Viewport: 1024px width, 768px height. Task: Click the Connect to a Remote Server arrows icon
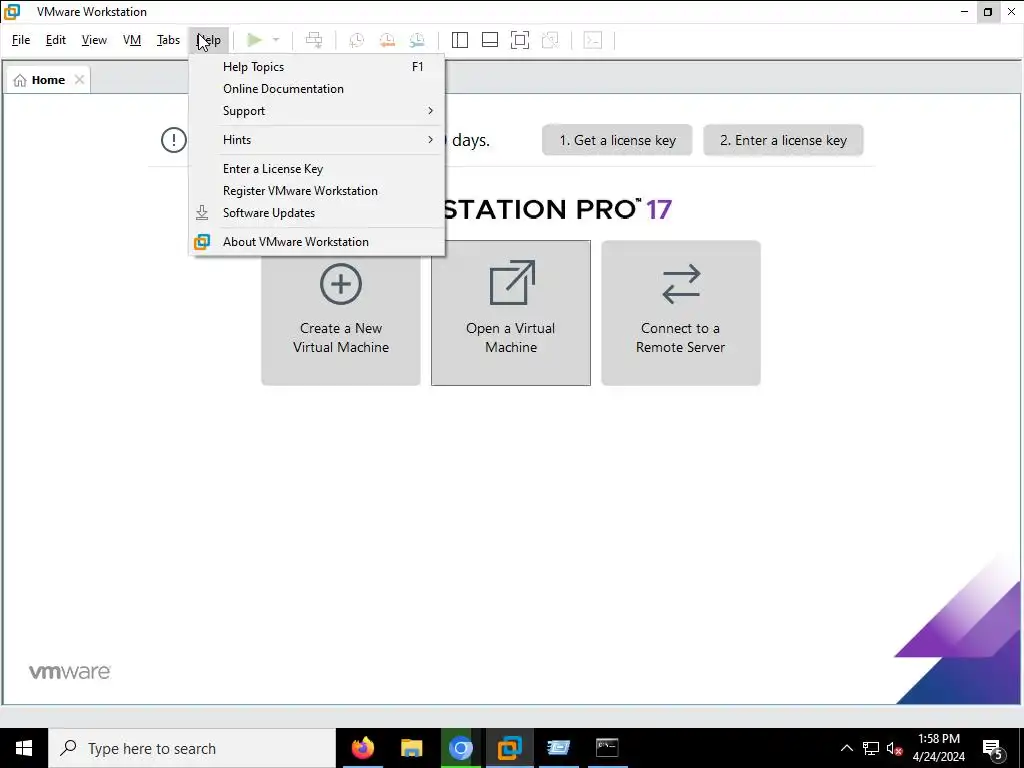[x=681, y=284]
